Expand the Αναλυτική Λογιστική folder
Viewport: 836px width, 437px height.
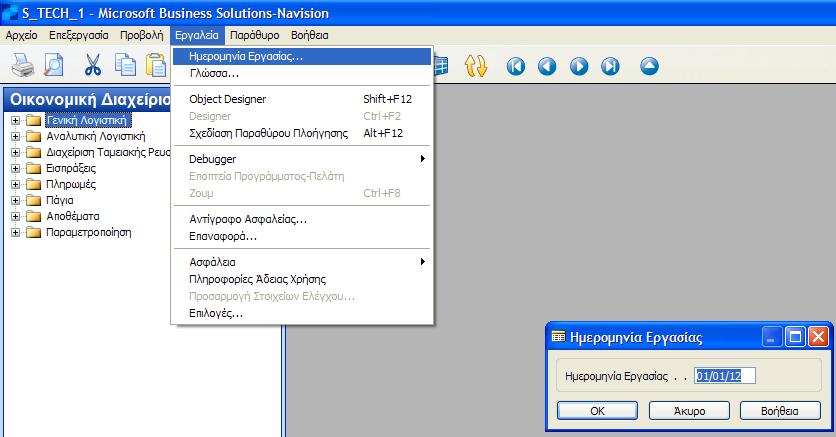[15, 136]
